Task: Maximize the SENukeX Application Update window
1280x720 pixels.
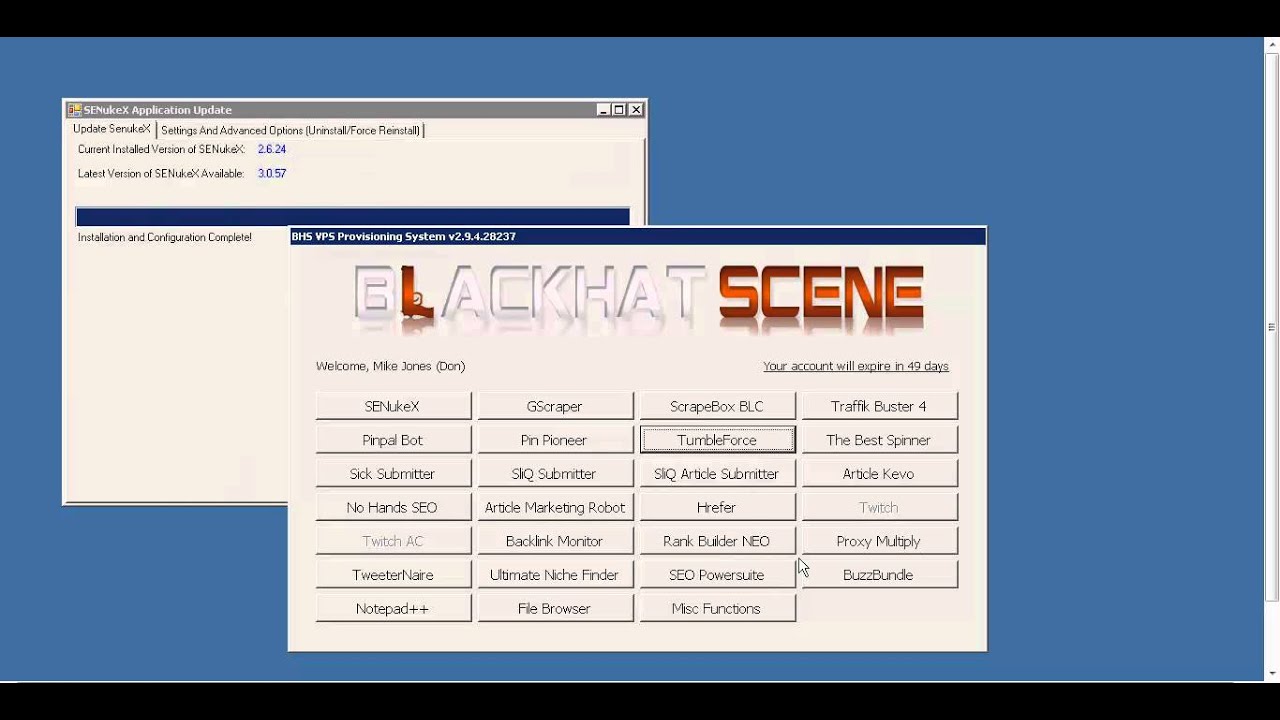Action: coord(619,110)
